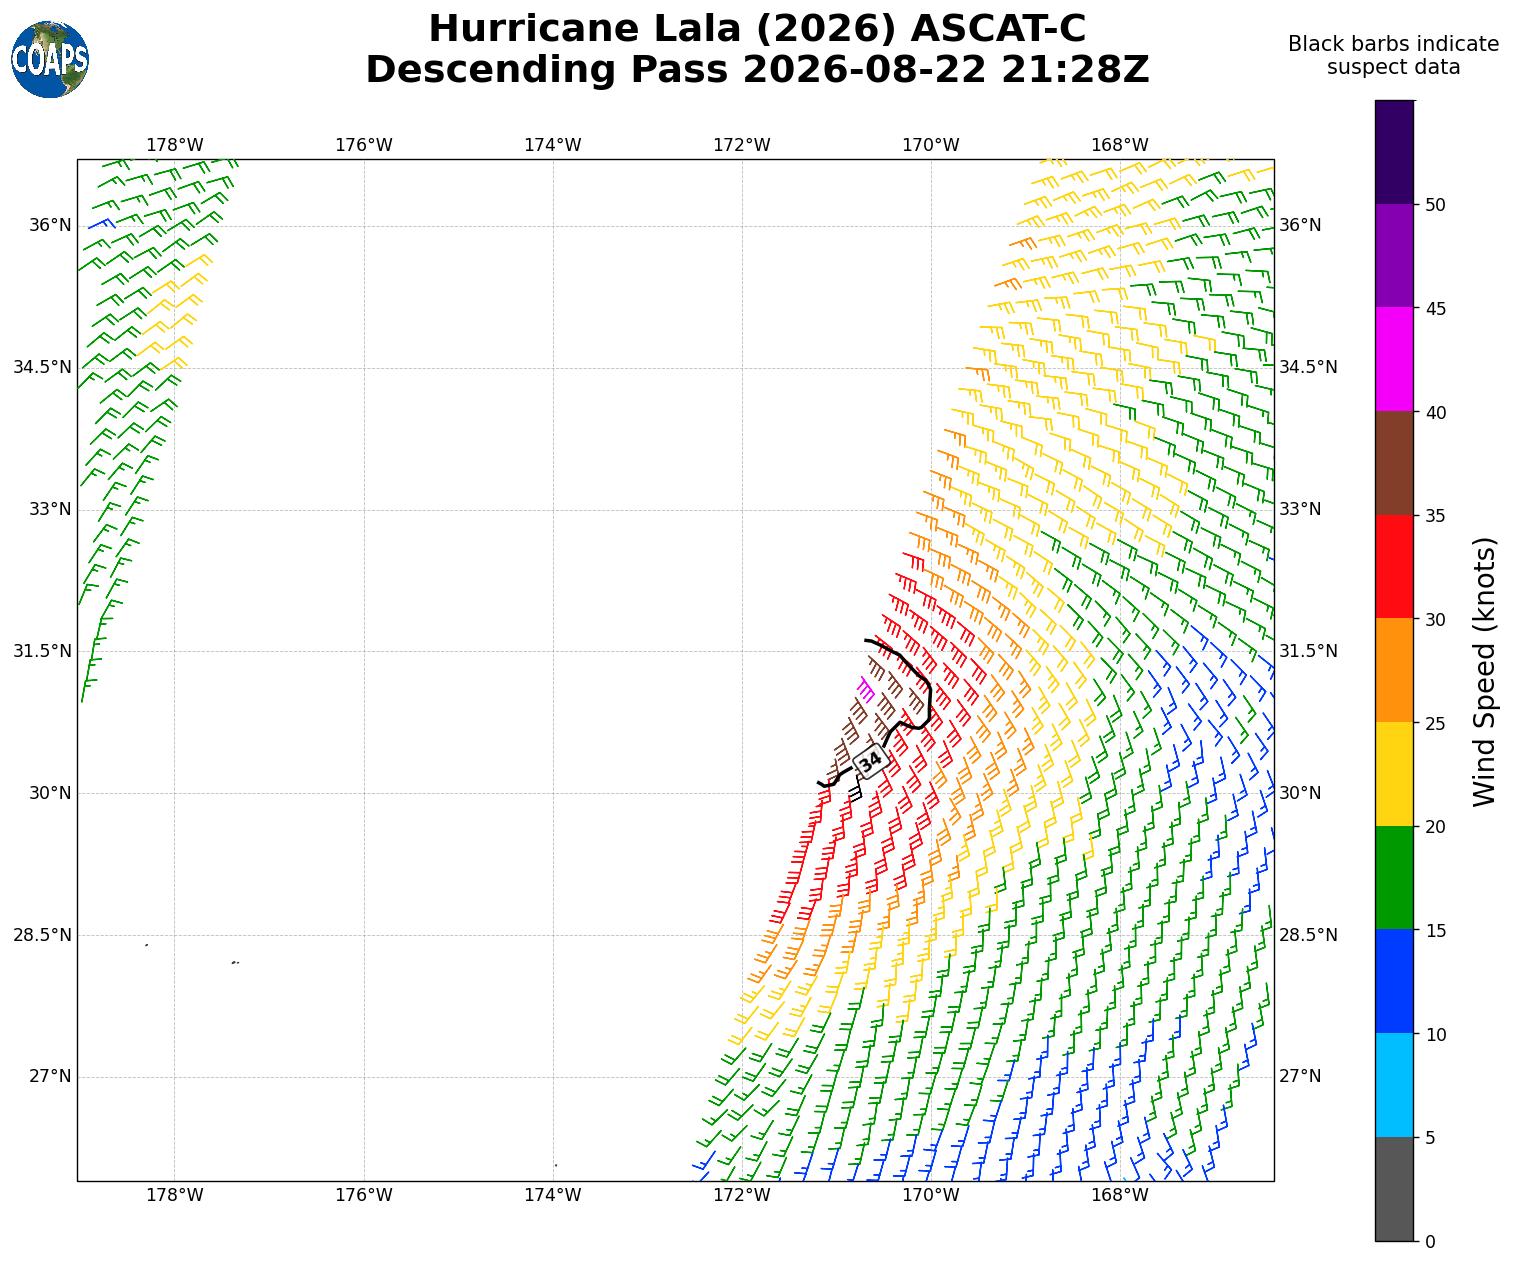
Task: Click the green 15-20 knot color band
Action: pyautogui.click(x=1395, y=878)
